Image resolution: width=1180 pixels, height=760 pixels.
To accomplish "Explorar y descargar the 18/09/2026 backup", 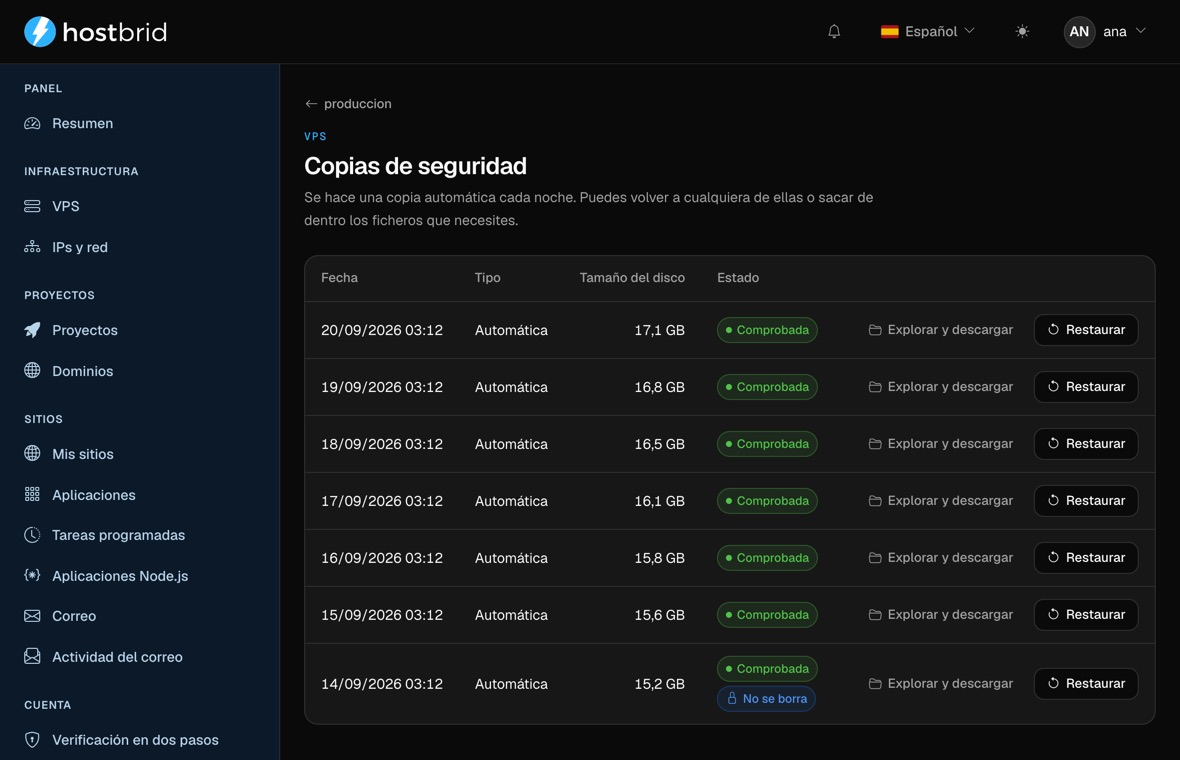I will [x=941, y=444].
